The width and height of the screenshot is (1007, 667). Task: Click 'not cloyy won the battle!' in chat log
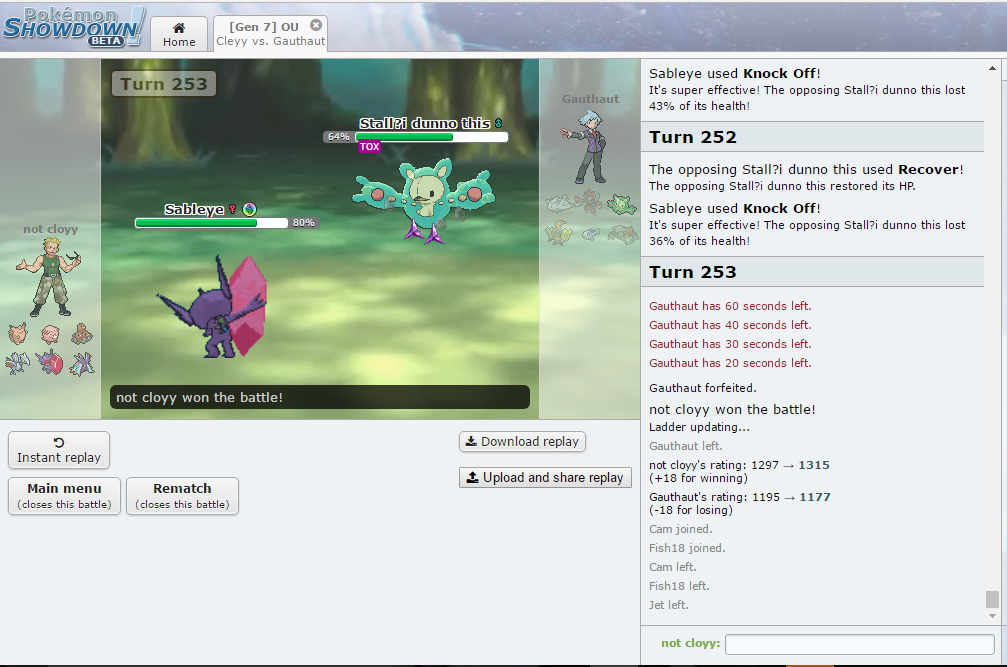point(732,410)
